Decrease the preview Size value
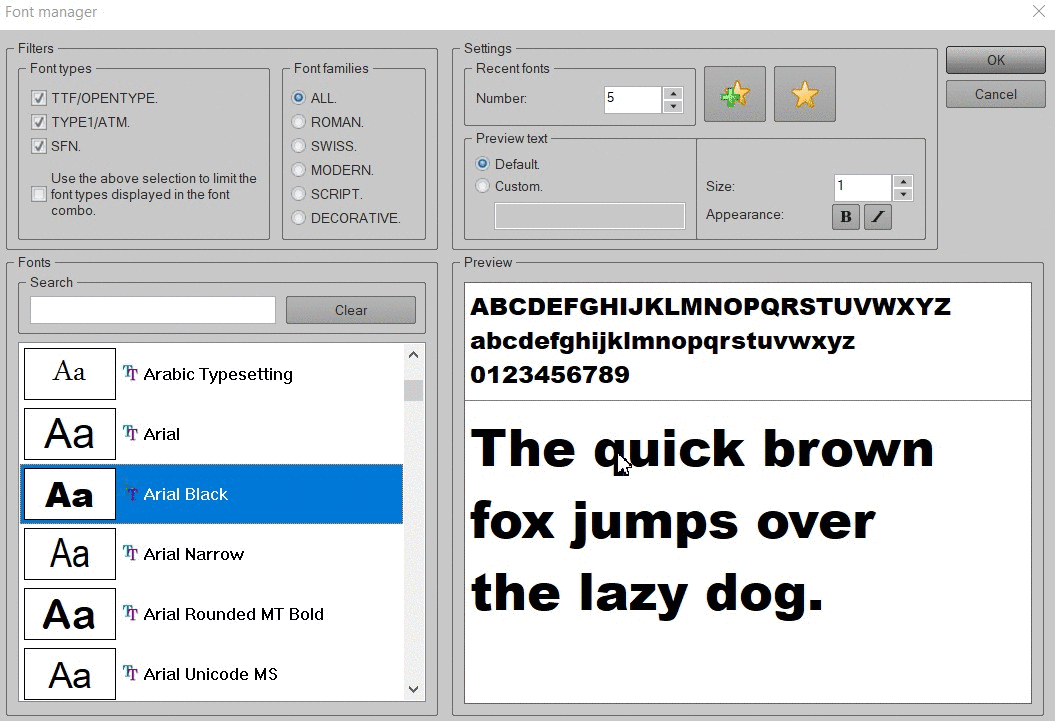 903,194
